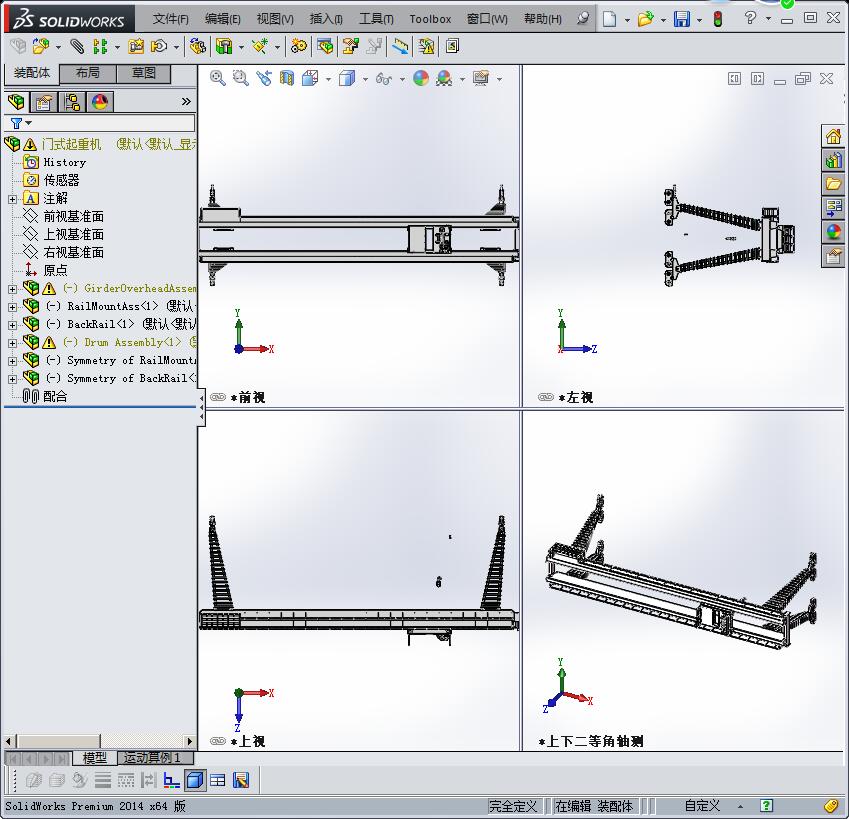Open the ConfigurationManager tab icon
Viewport: 849px width, 819px height.
[71, 102]
